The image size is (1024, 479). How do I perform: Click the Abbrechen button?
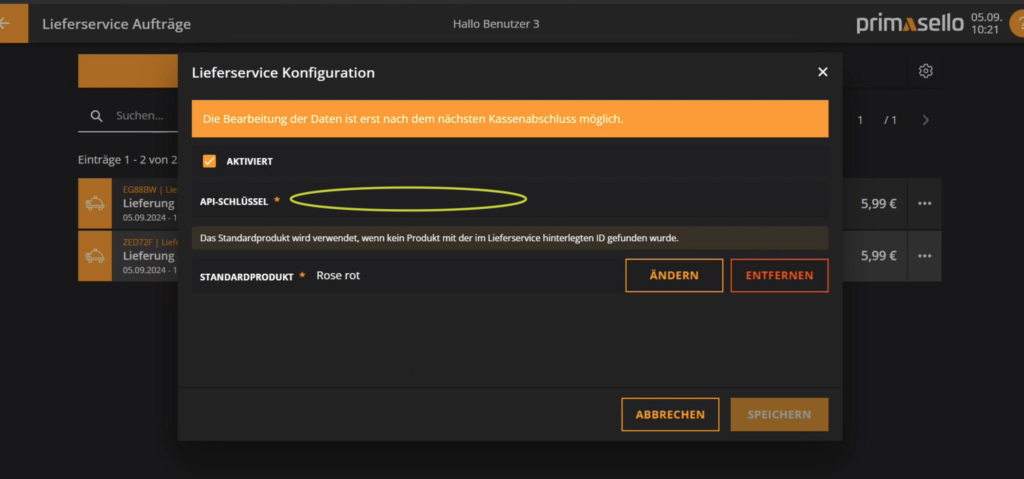[x=670, y=414]
